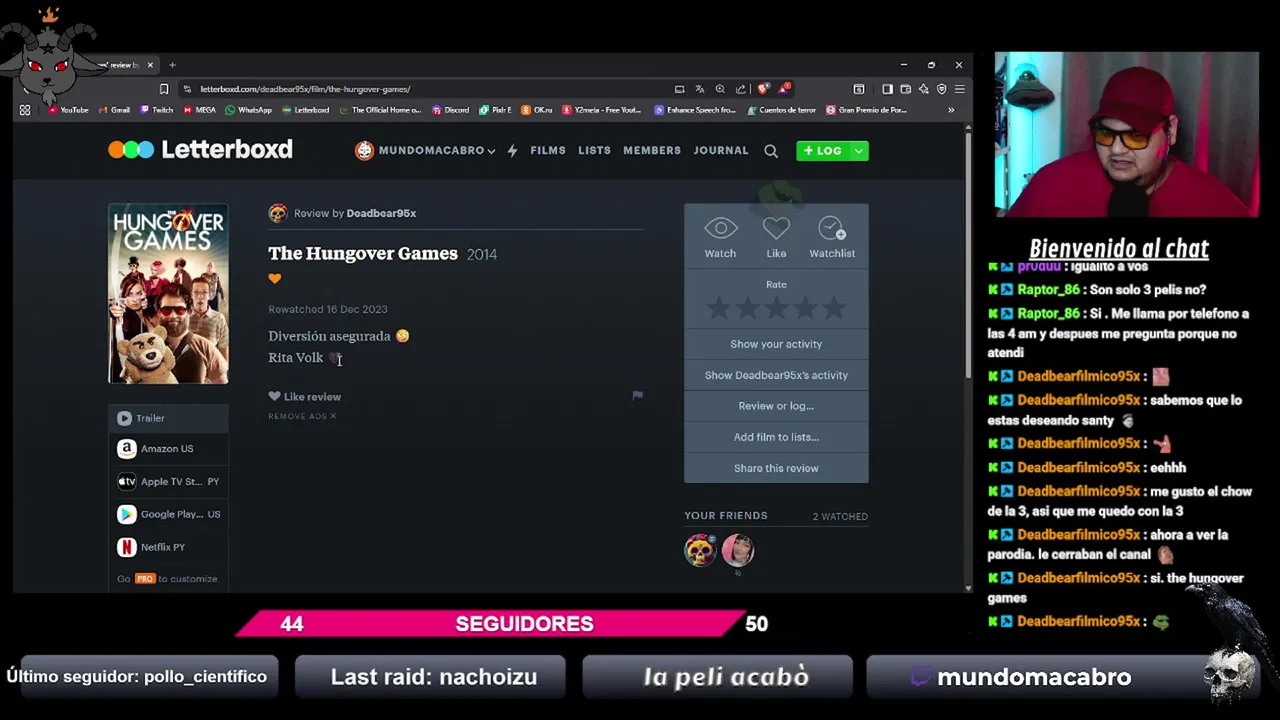Click the report flag icon
The image size is (1280, 720).
tap(637, 395)
